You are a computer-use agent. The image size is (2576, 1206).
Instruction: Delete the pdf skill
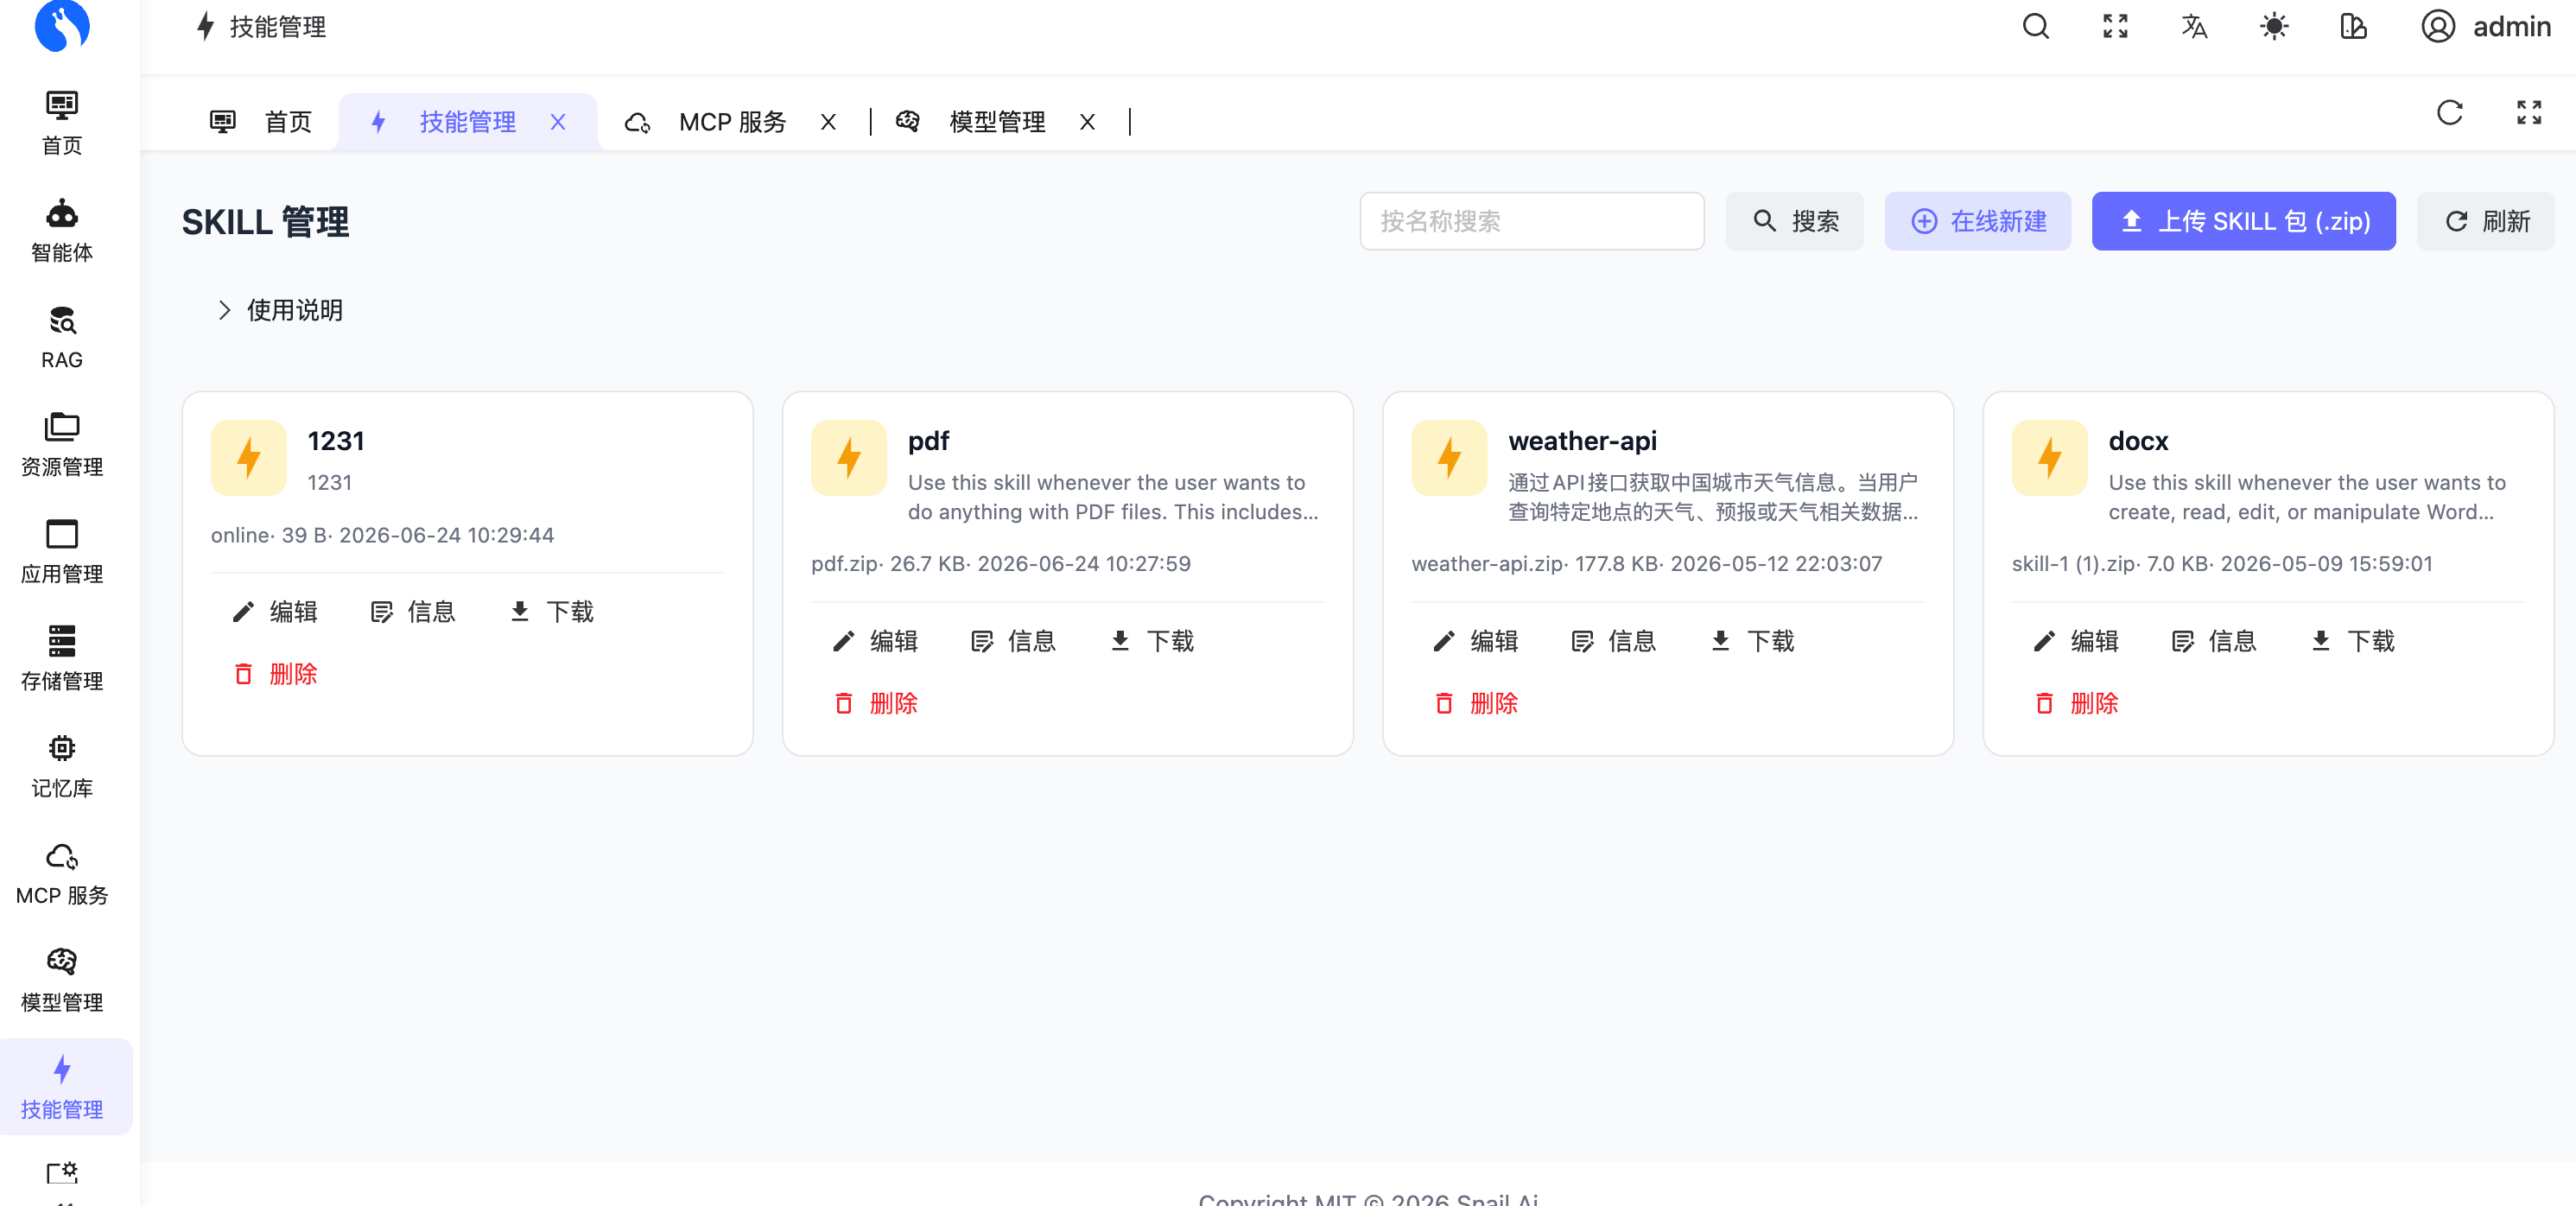[874, 703]
